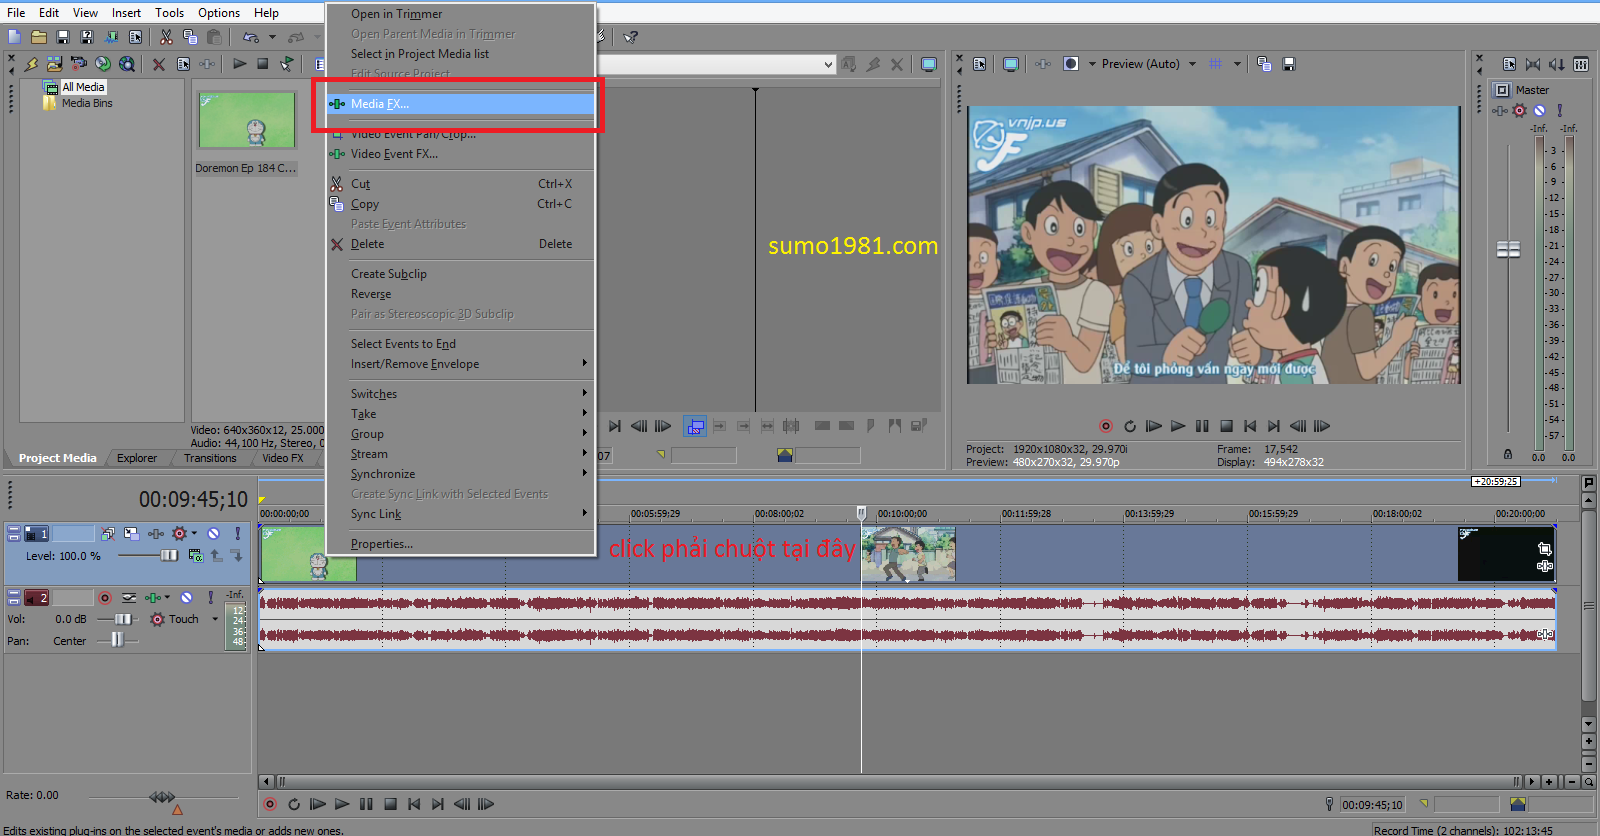Create a new project from the toolbar
The image size is (1600, 836).
14,37
